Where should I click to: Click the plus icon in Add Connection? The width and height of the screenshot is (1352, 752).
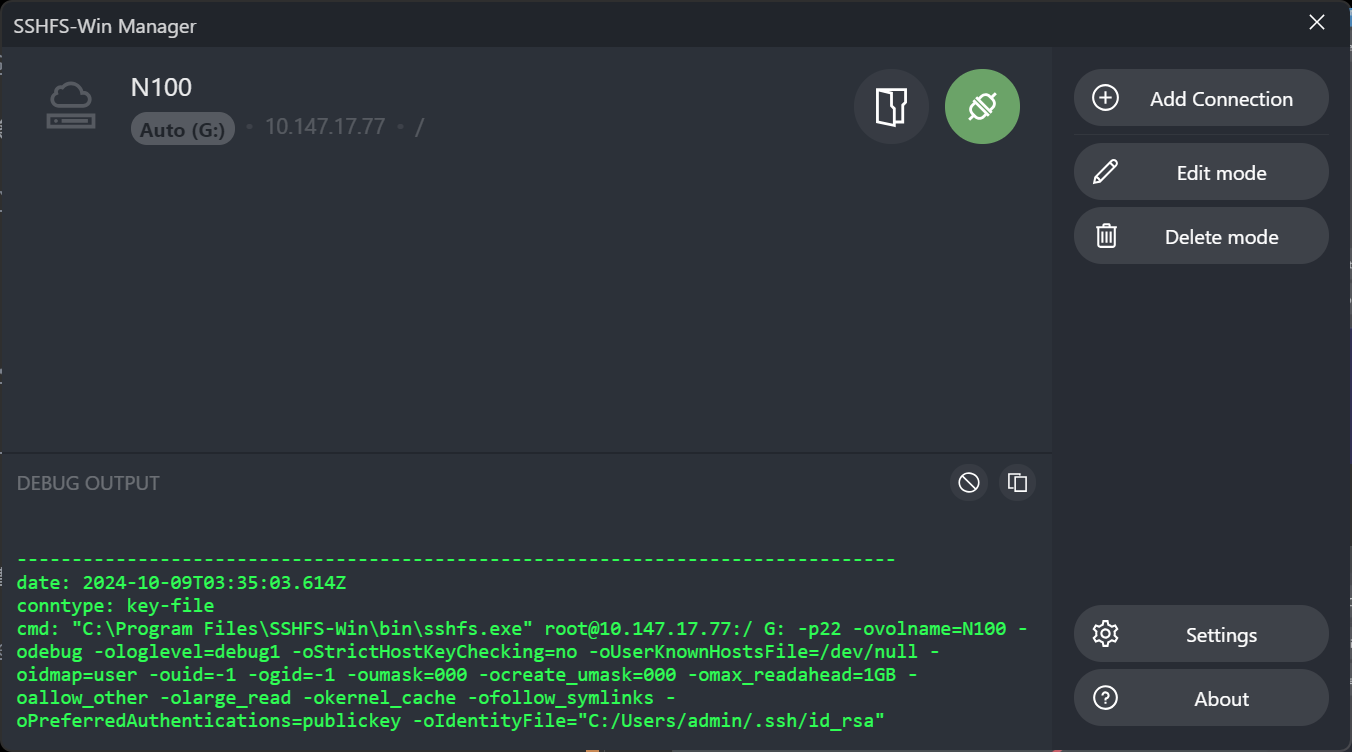tap(1105, 98)
